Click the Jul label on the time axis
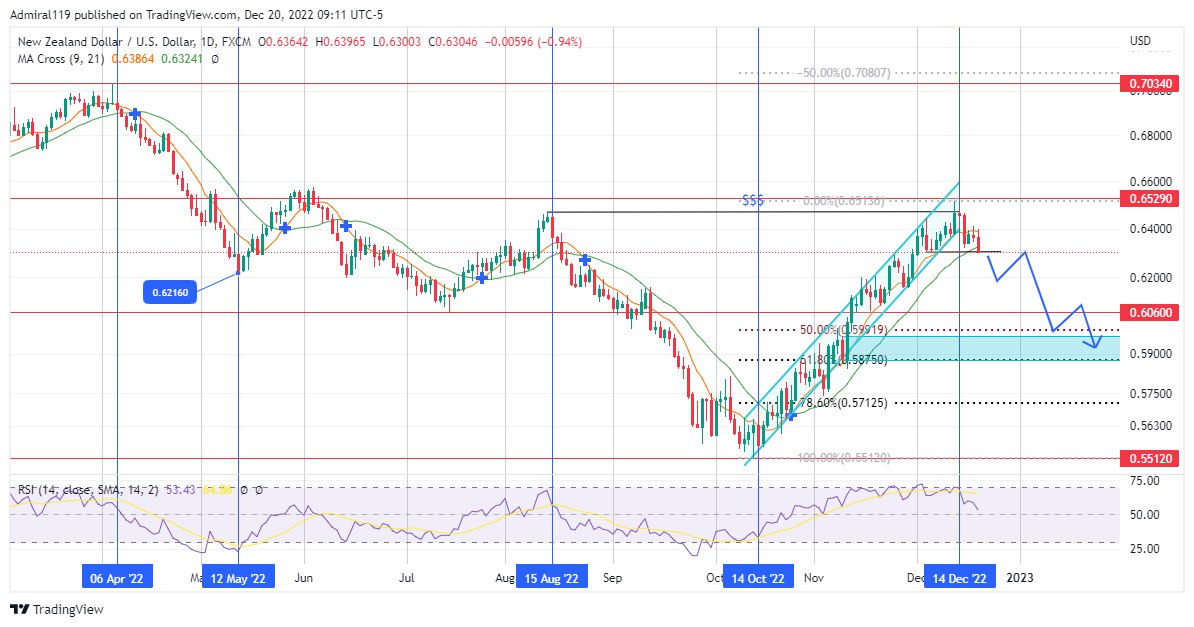This screenshot has width=1194, height=627. click(407, 577)
